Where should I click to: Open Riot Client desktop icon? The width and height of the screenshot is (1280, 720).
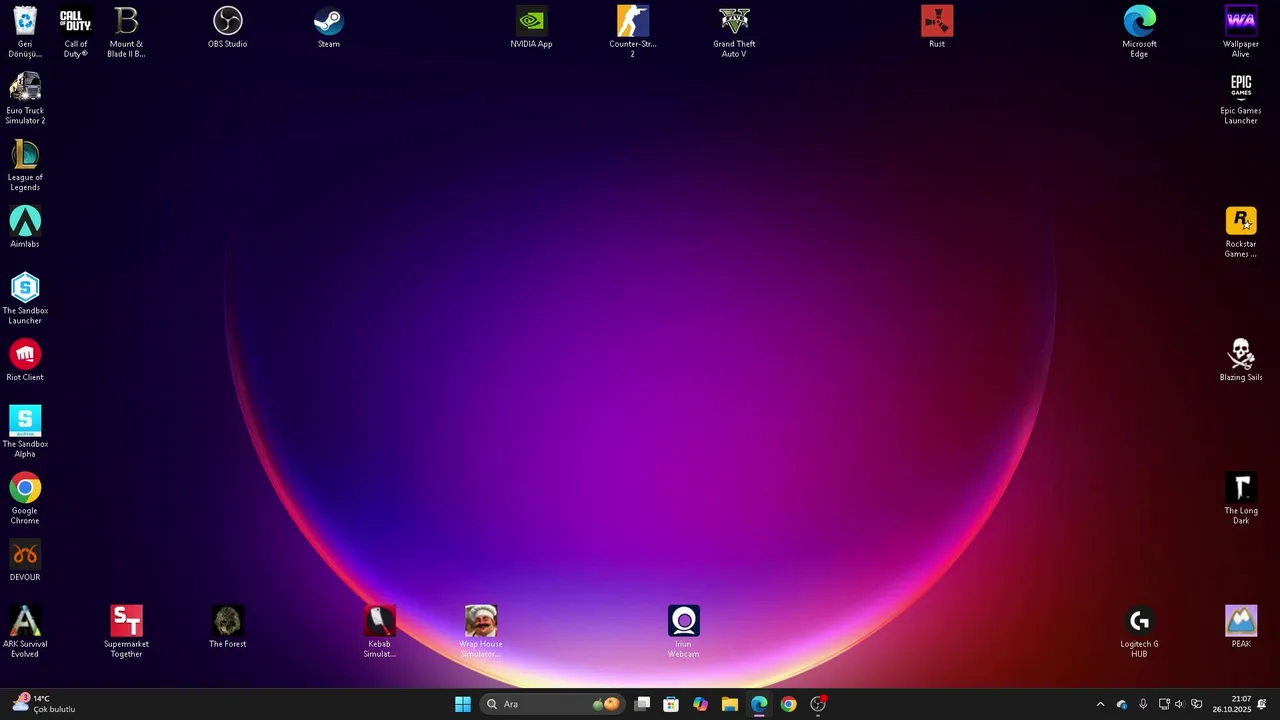25,360
